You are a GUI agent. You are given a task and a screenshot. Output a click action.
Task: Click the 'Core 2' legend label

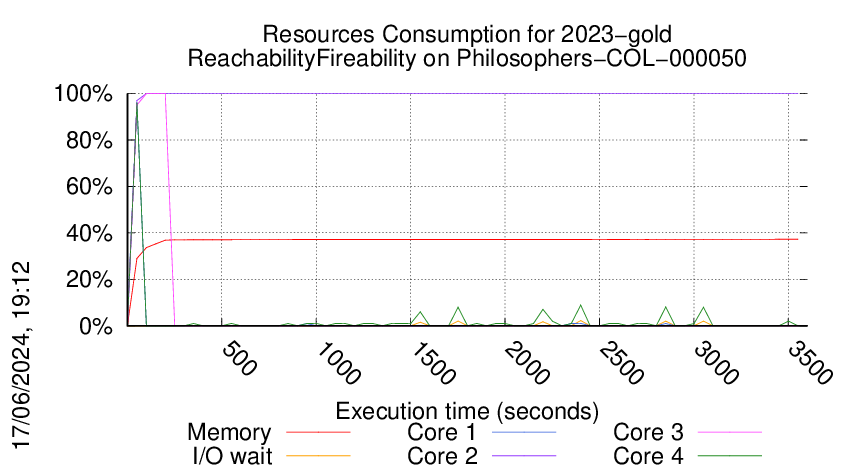(442, 456)
